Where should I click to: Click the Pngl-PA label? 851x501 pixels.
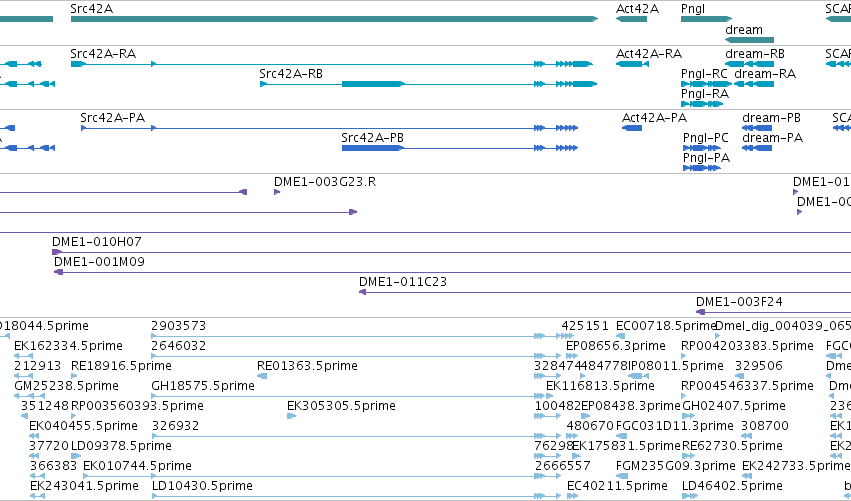706,158
